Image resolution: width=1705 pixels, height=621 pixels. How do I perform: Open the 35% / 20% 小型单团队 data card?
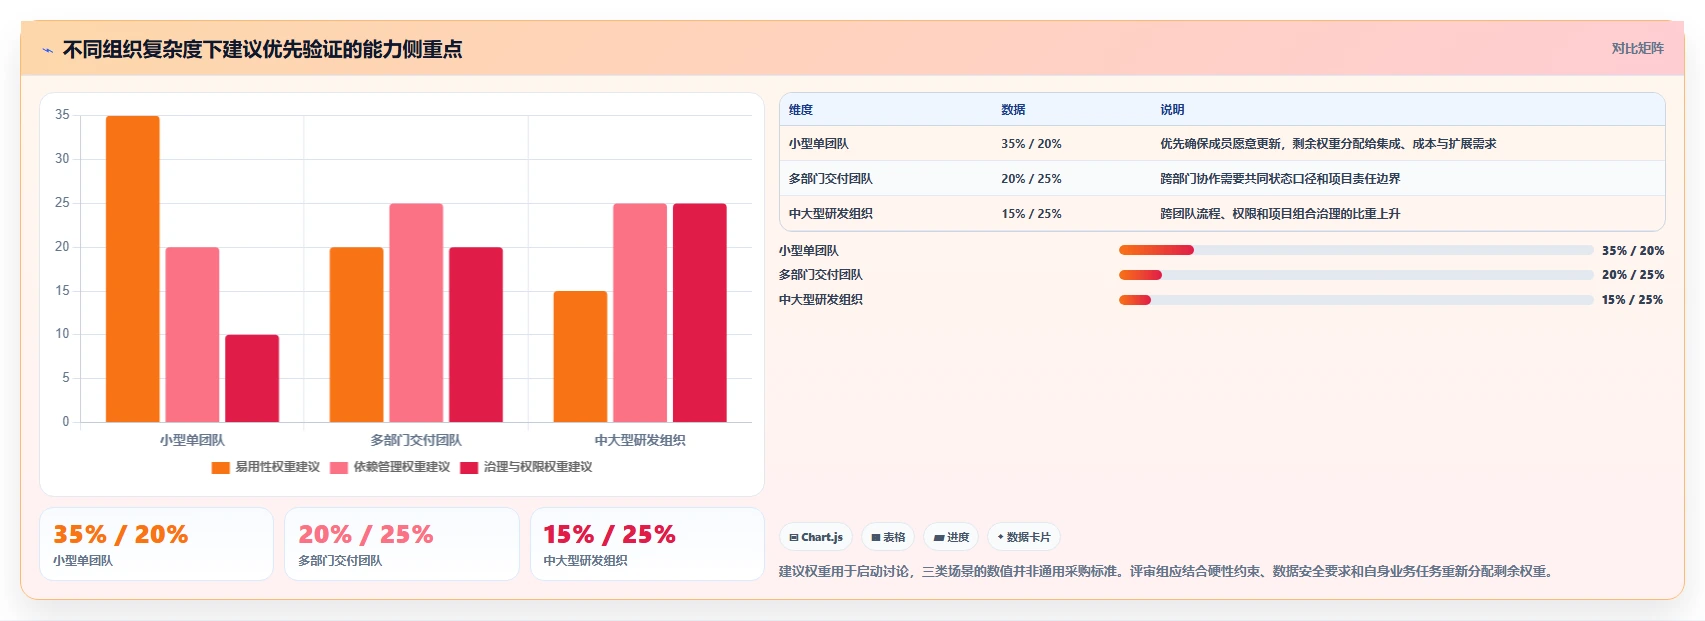(156, 544)
